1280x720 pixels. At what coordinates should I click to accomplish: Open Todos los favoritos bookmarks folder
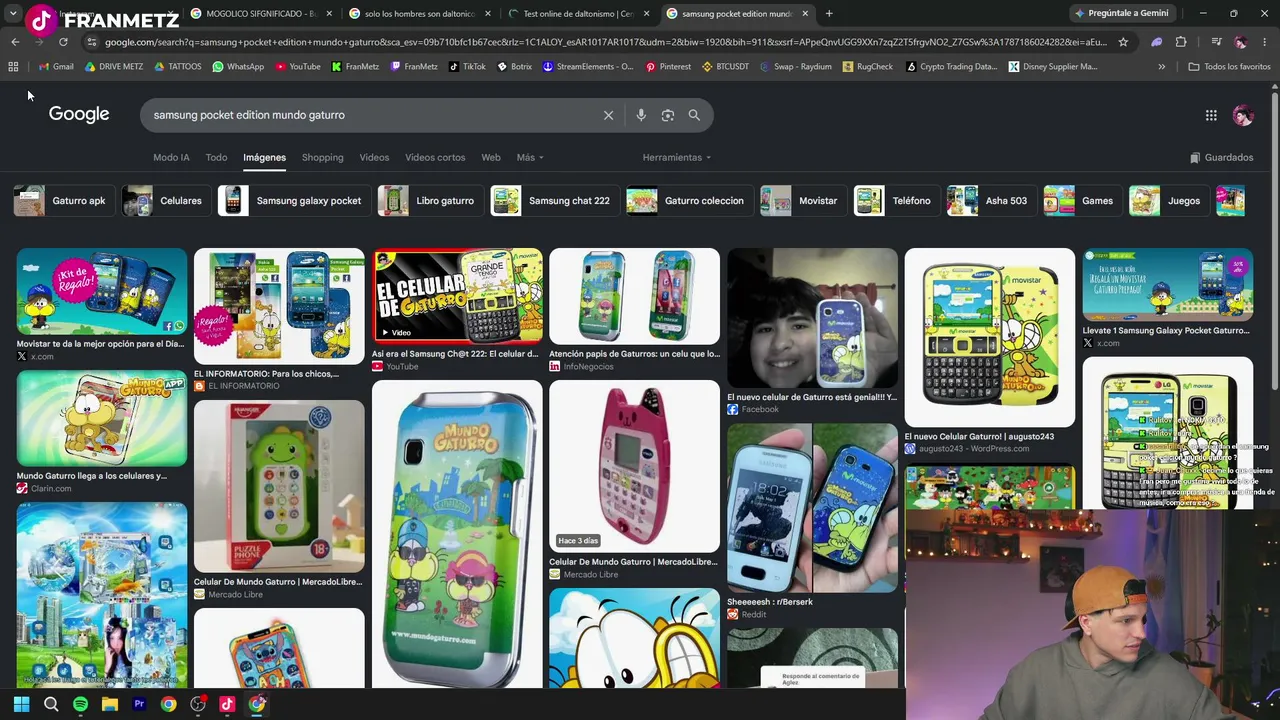(1229, 67)
